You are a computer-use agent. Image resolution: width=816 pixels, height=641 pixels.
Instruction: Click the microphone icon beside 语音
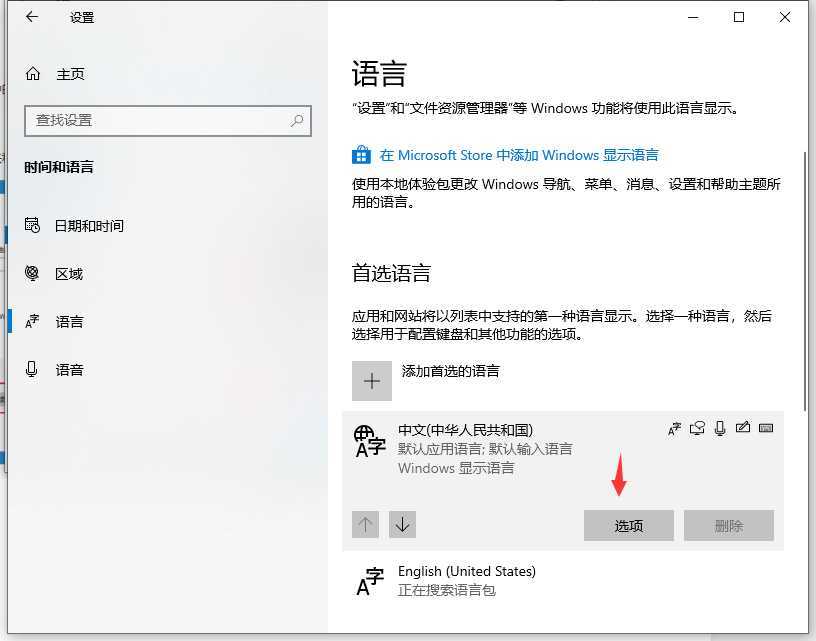pos(32,369)
